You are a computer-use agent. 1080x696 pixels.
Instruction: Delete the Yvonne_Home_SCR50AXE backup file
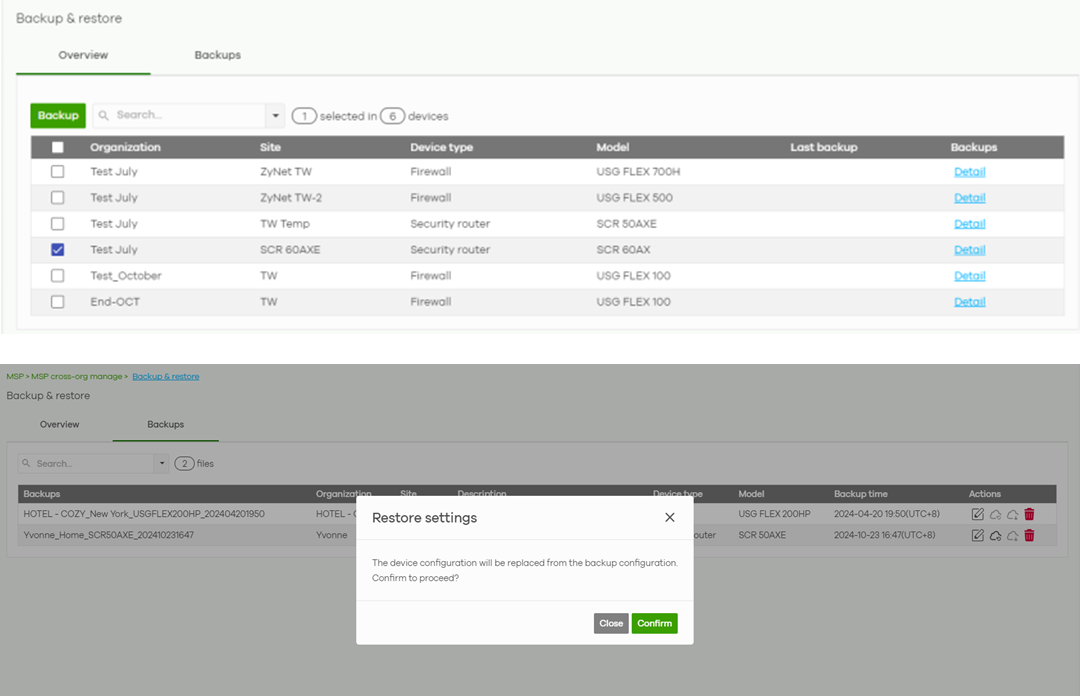coord(1029,535)
